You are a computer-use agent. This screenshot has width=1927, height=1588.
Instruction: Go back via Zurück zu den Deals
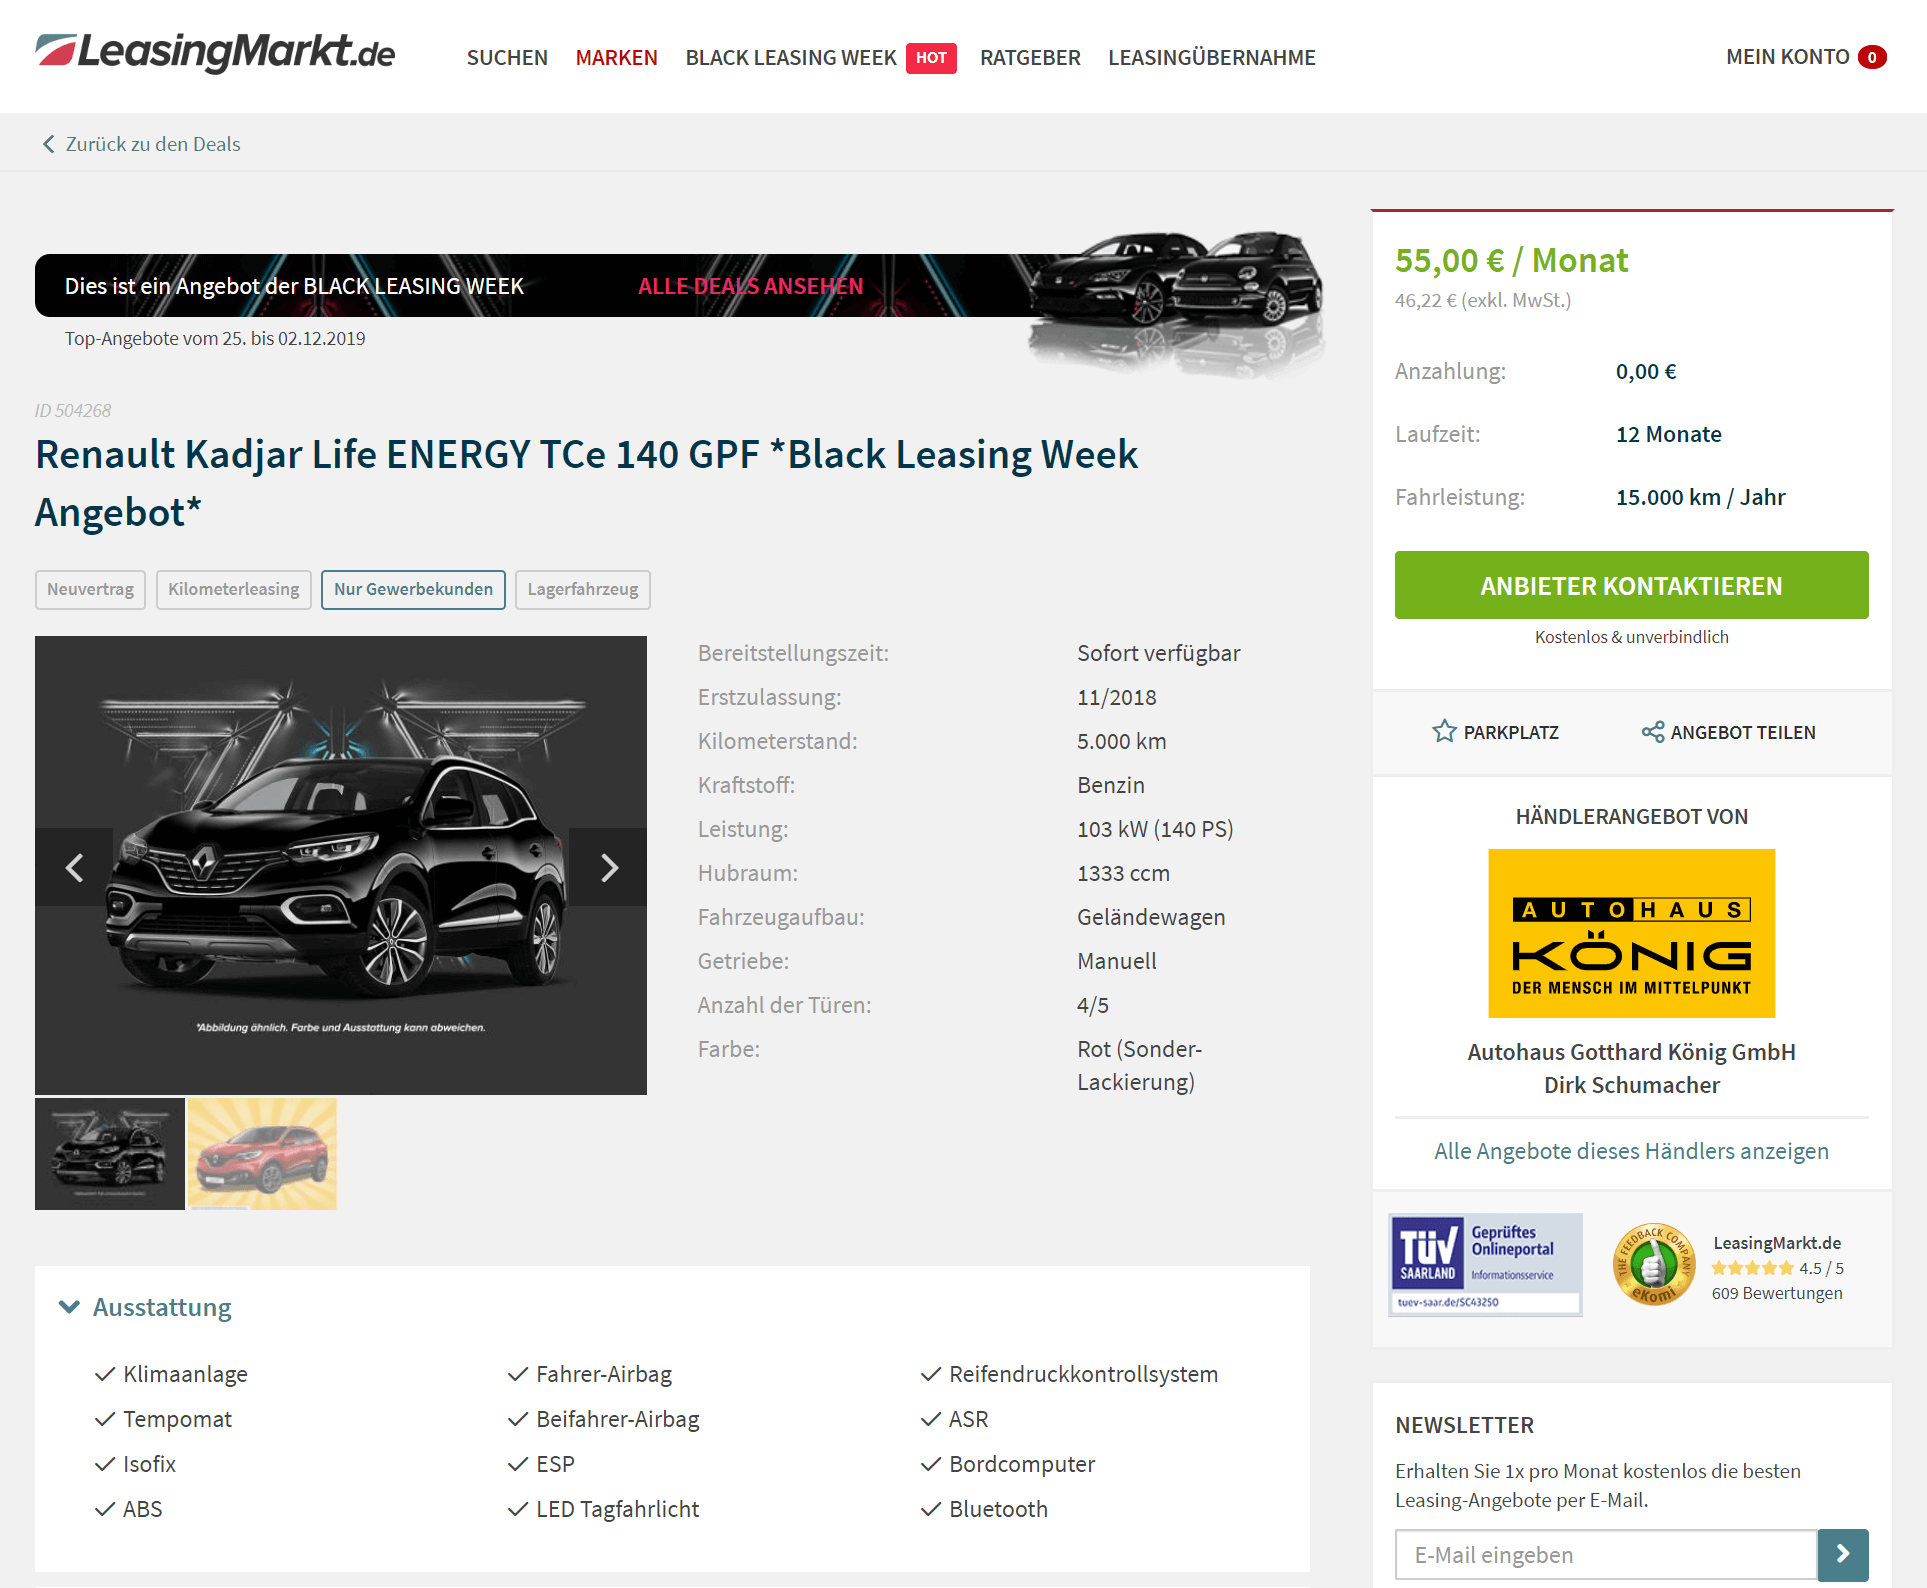153,144
